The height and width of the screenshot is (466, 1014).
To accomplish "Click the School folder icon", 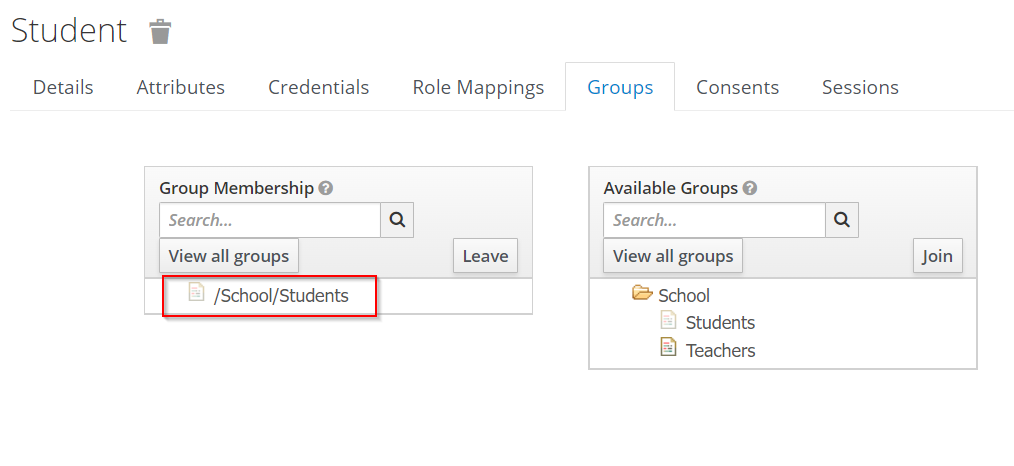I will click(642, 294).
